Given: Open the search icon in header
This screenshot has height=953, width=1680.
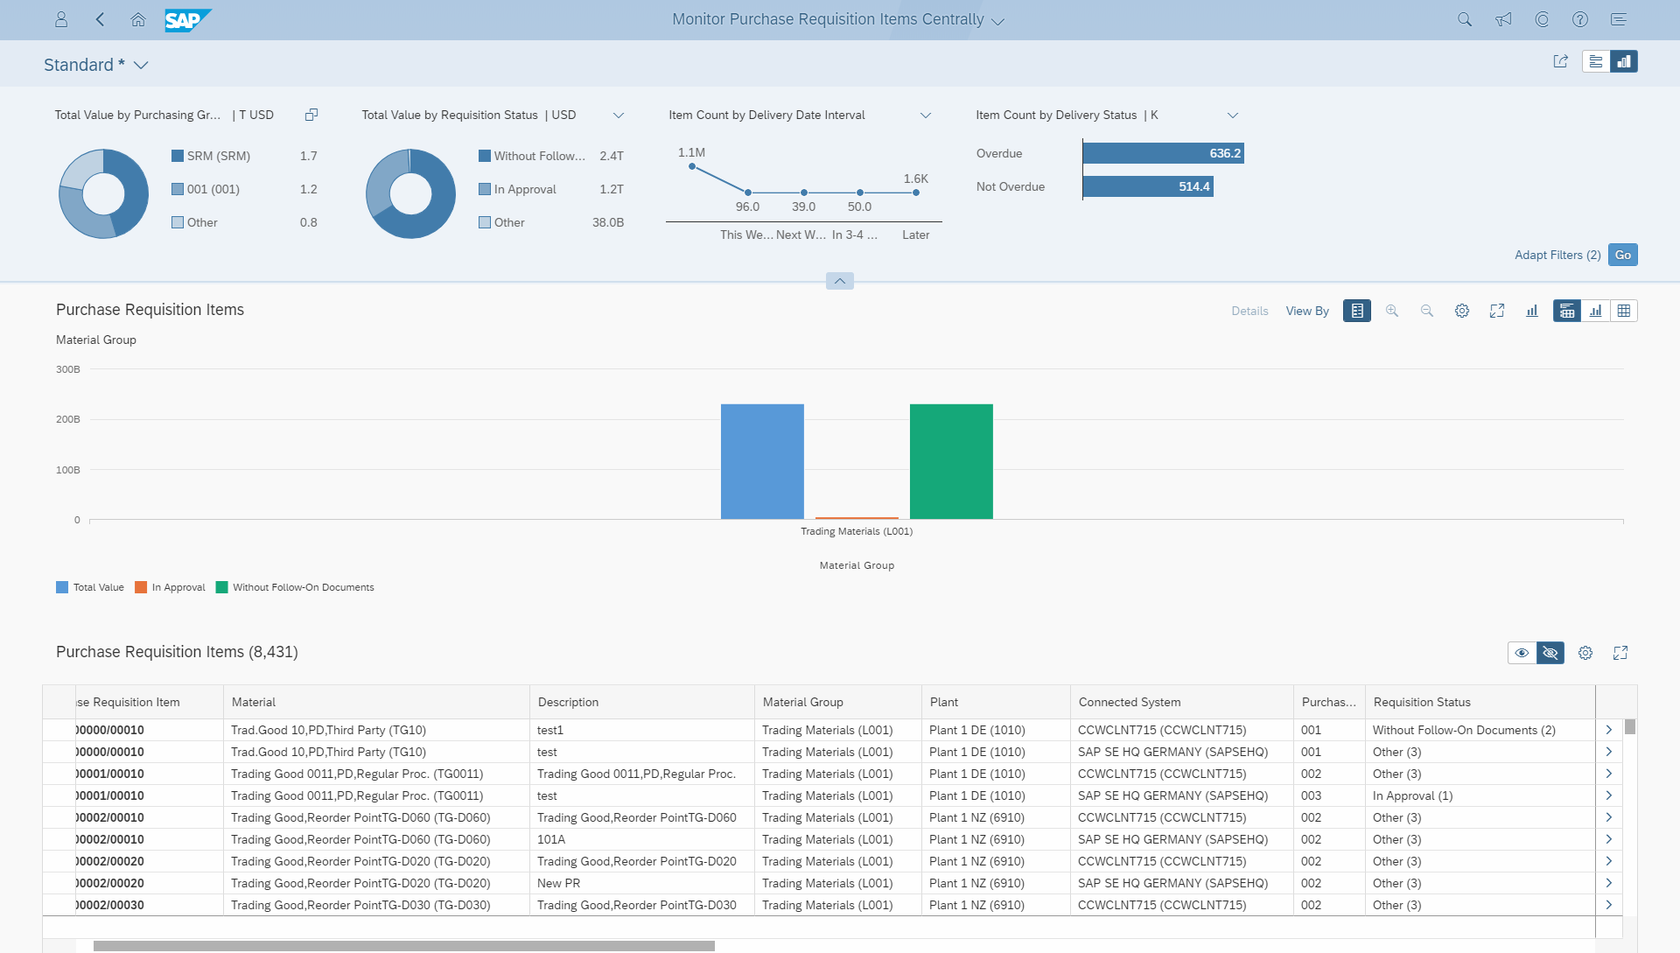Looking at the screenshot, I should tap(1465, 19).
